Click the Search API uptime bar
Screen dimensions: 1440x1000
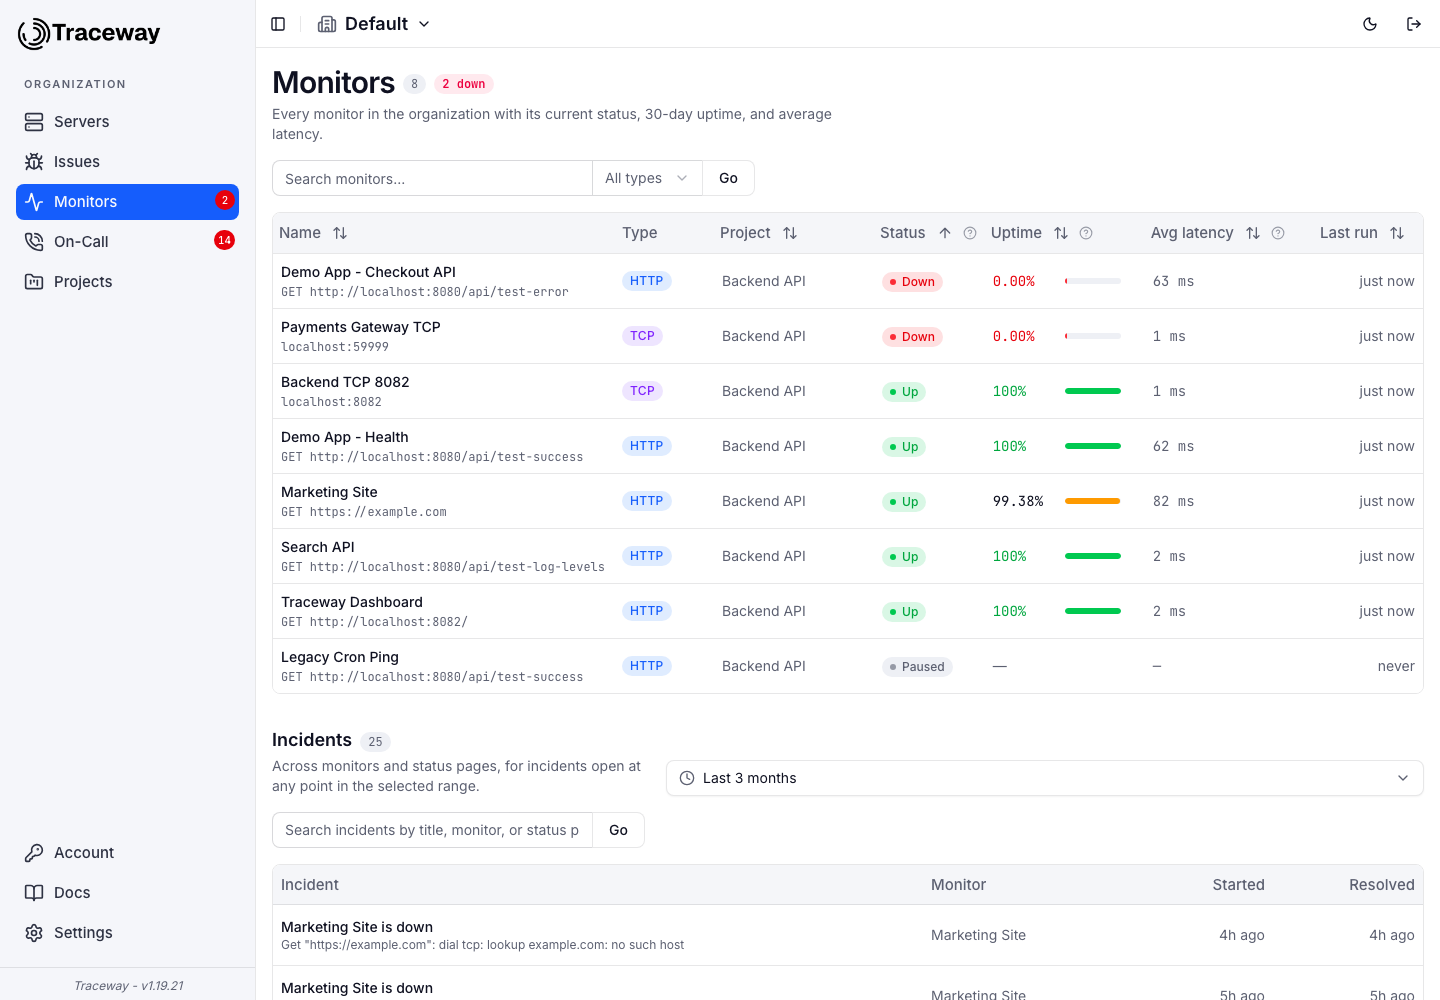1093,556
